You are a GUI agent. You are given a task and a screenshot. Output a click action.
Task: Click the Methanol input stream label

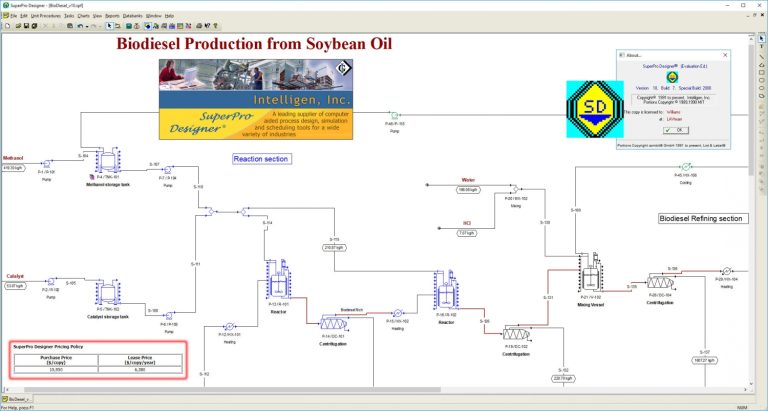(13, 158)
